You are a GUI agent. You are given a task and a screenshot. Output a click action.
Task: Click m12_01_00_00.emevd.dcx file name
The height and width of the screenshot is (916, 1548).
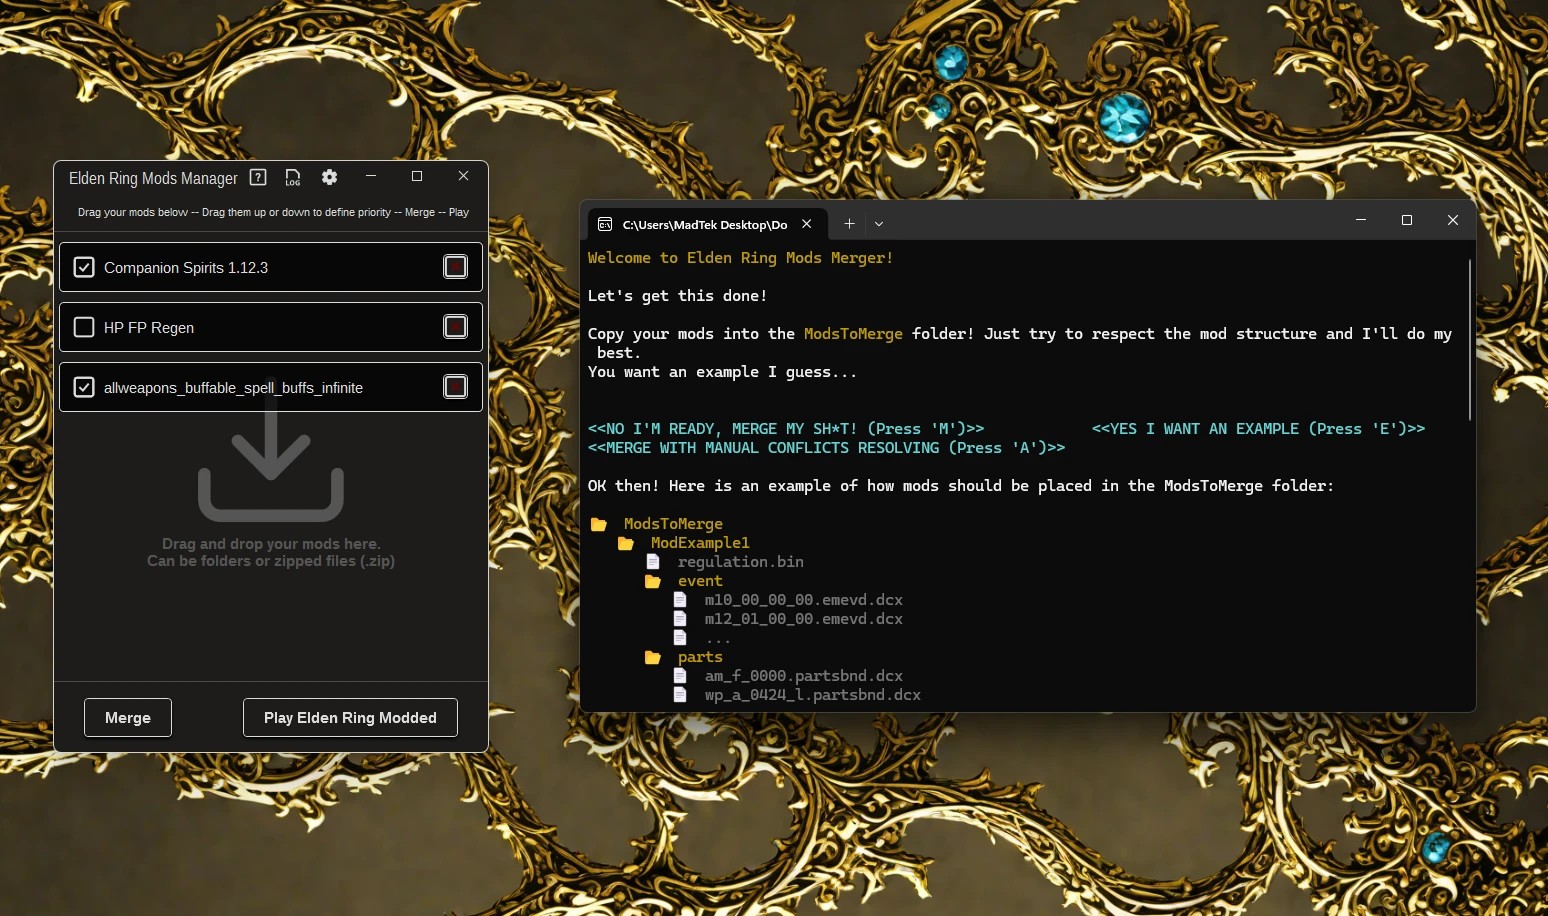(803, 619)
